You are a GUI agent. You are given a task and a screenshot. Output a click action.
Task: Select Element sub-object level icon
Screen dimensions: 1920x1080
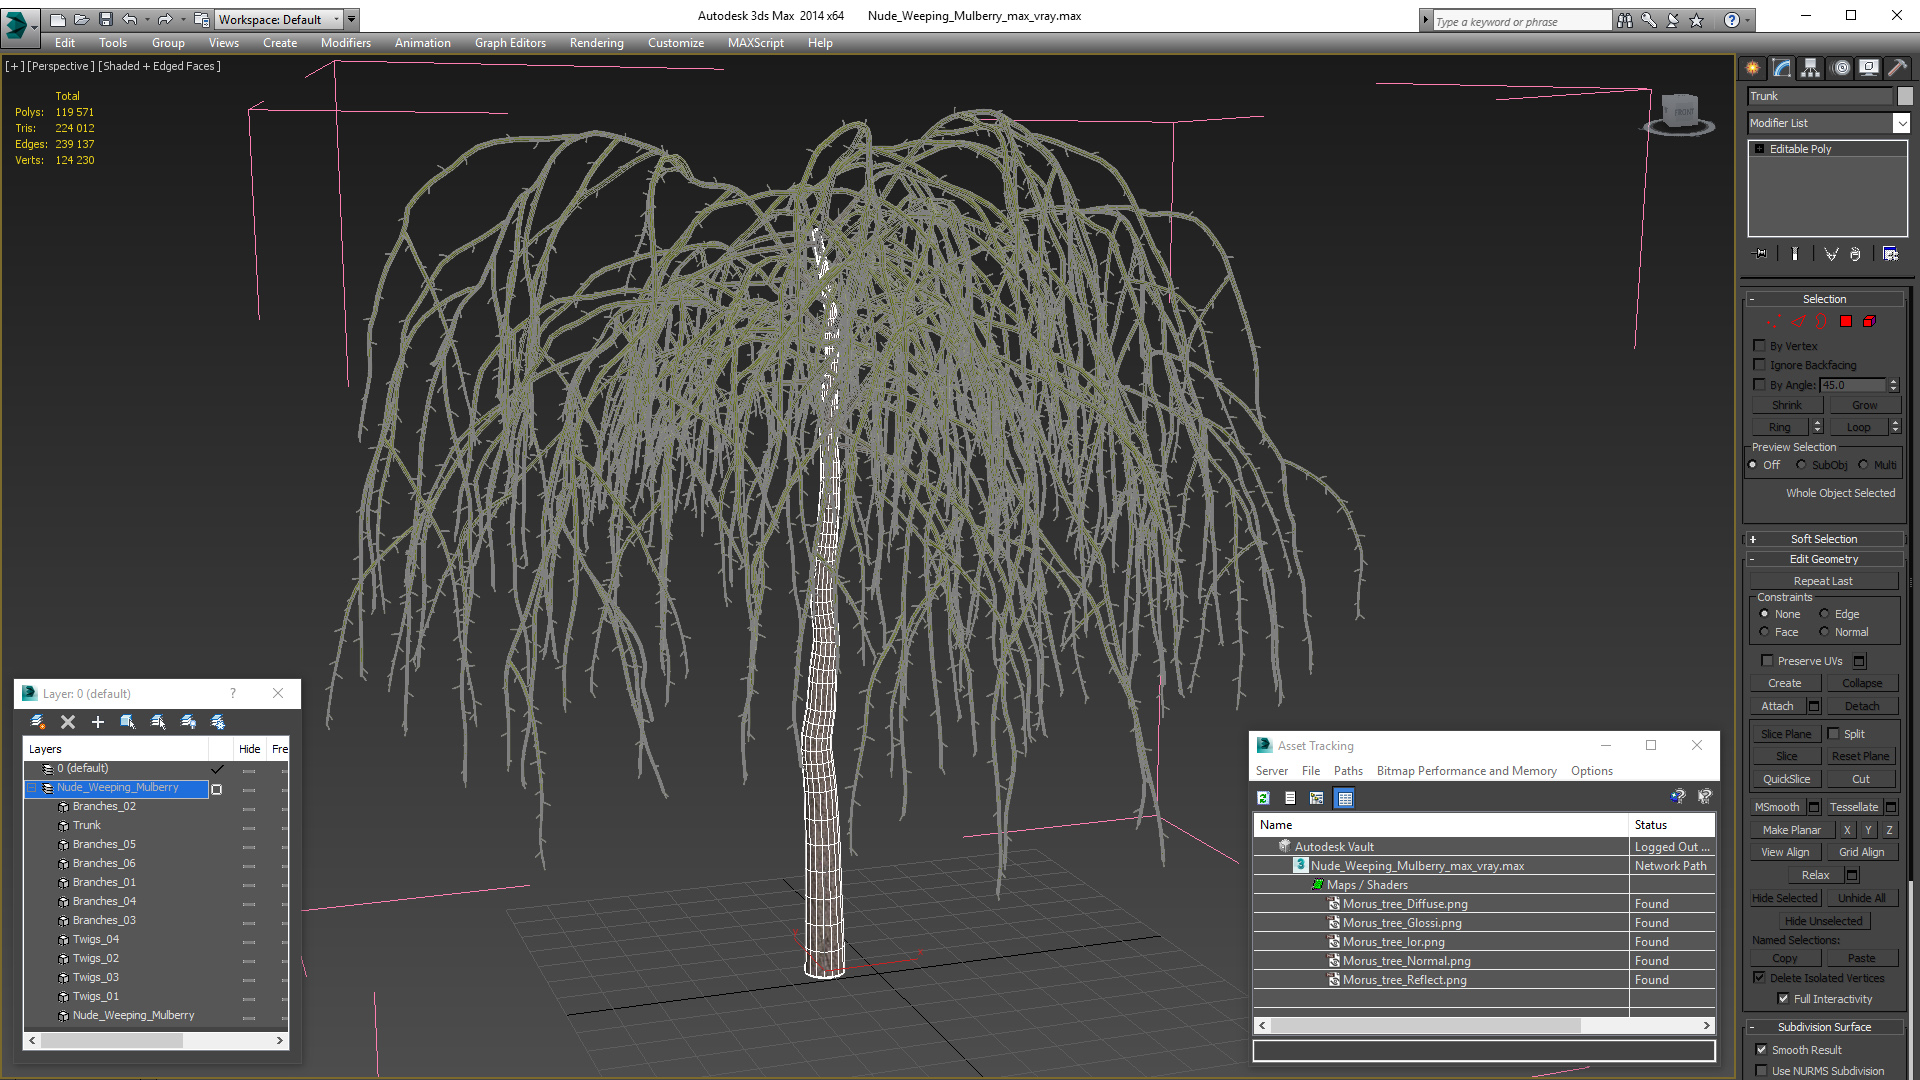pos(1869,322)
